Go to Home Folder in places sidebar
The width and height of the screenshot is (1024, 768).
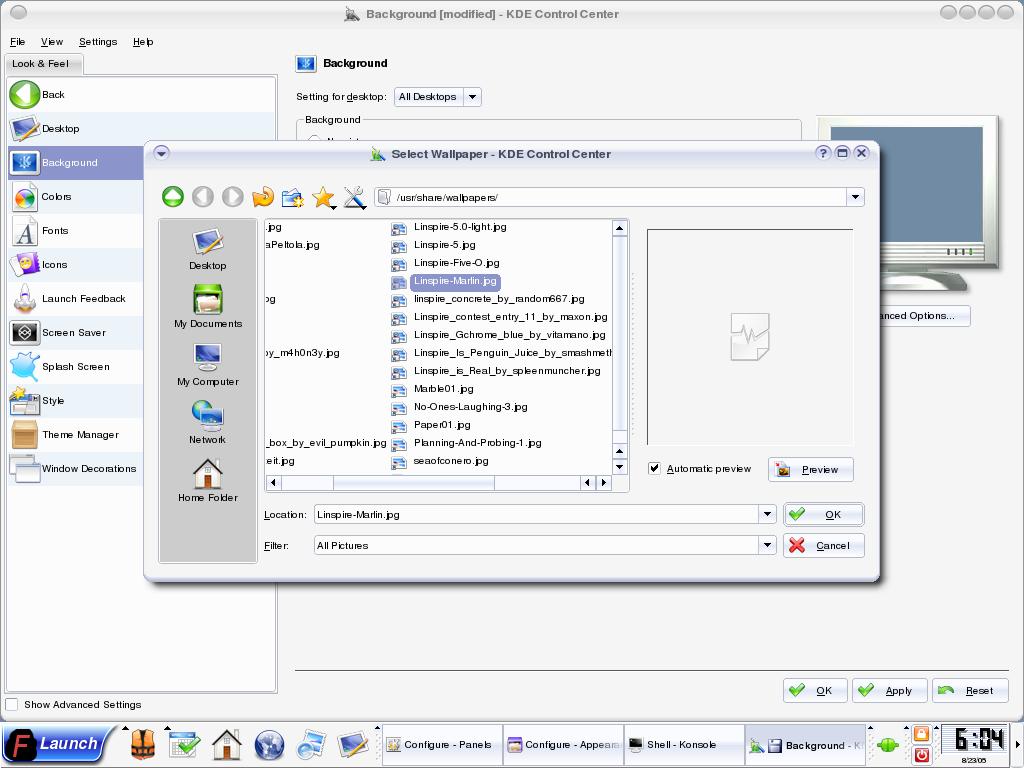pyautogui.click(x=208, y=481)
